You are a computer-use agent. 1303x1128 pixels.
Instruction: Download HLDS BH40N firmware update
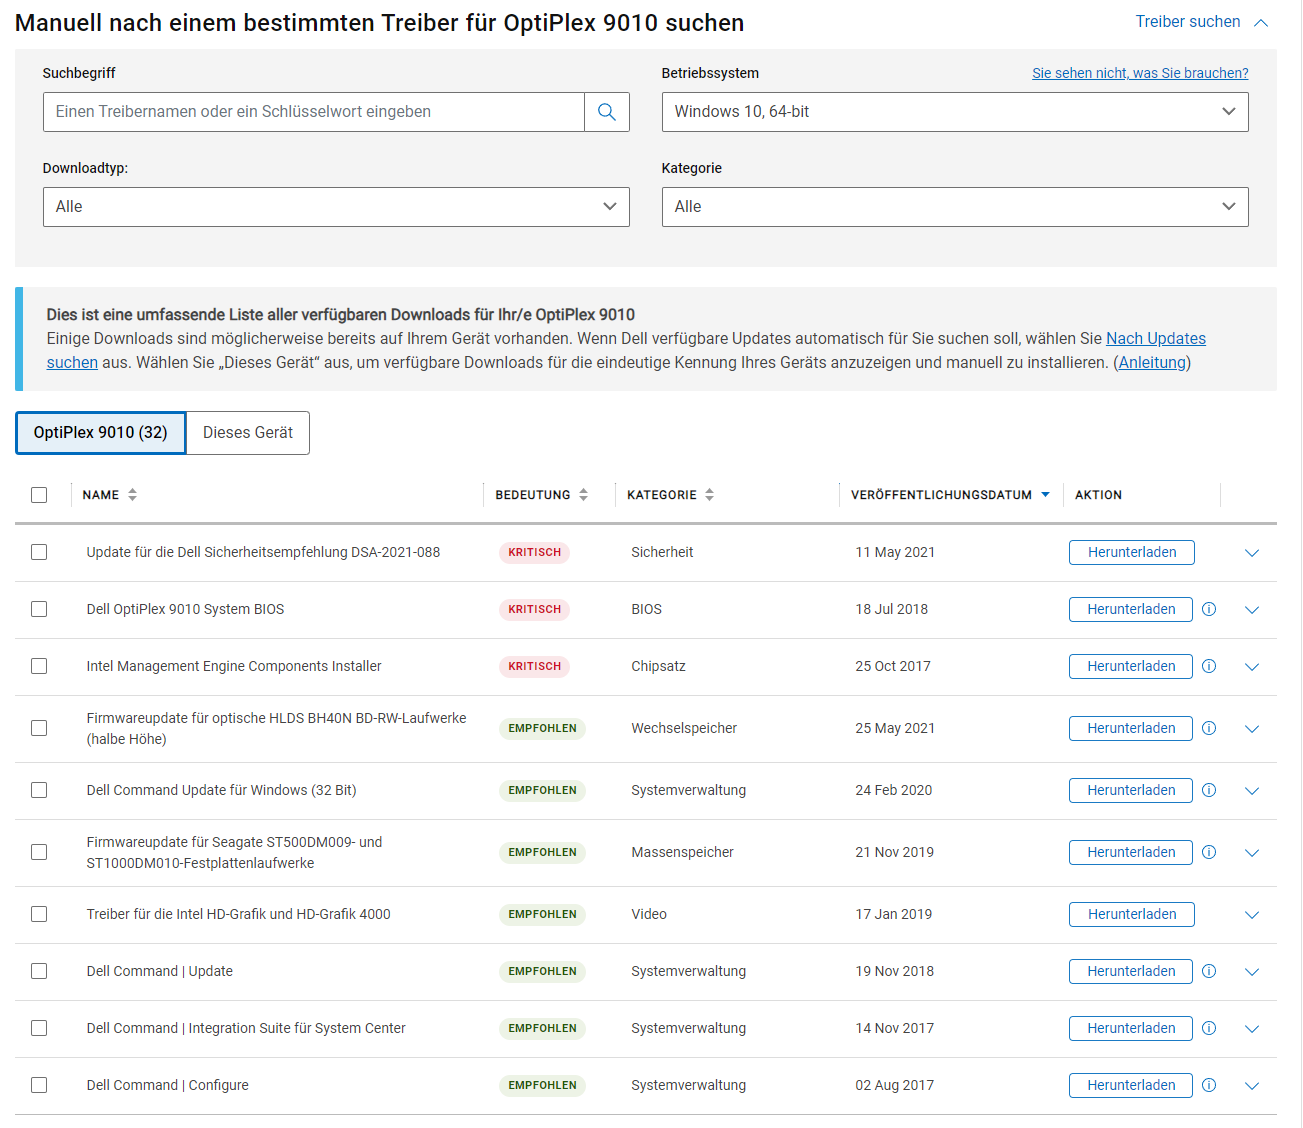[1131, 728]
